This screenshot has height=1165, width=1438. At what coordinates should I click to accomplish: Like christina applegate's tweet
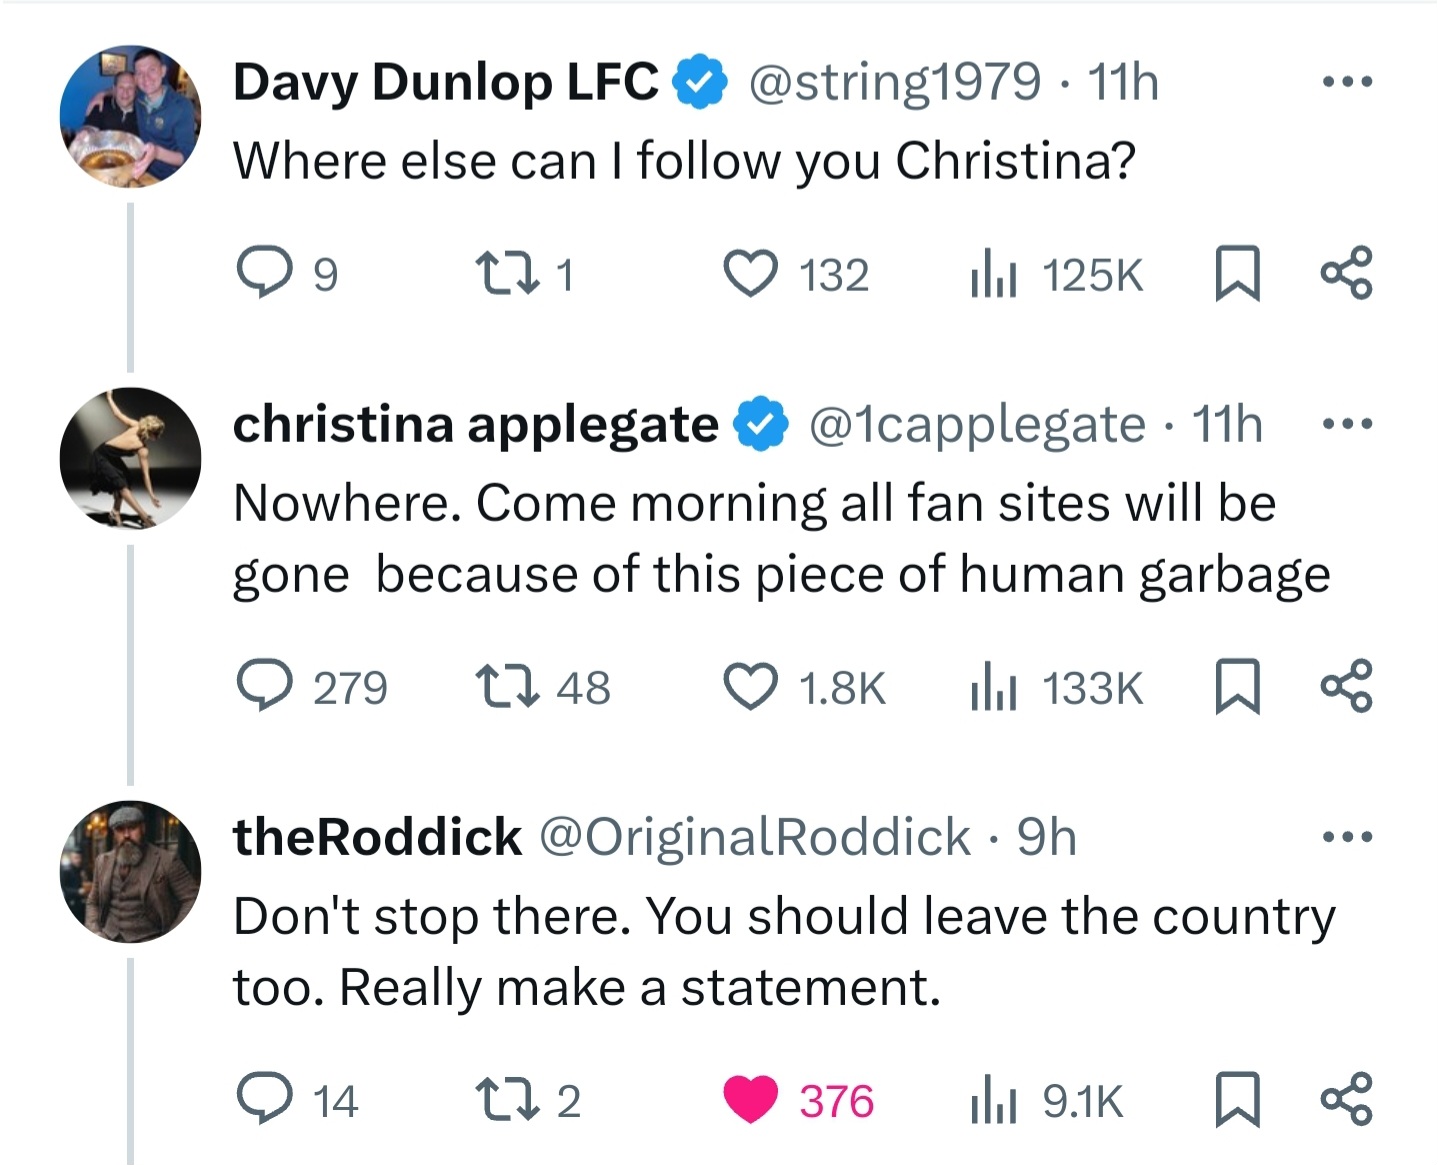[x=751, y=687]
